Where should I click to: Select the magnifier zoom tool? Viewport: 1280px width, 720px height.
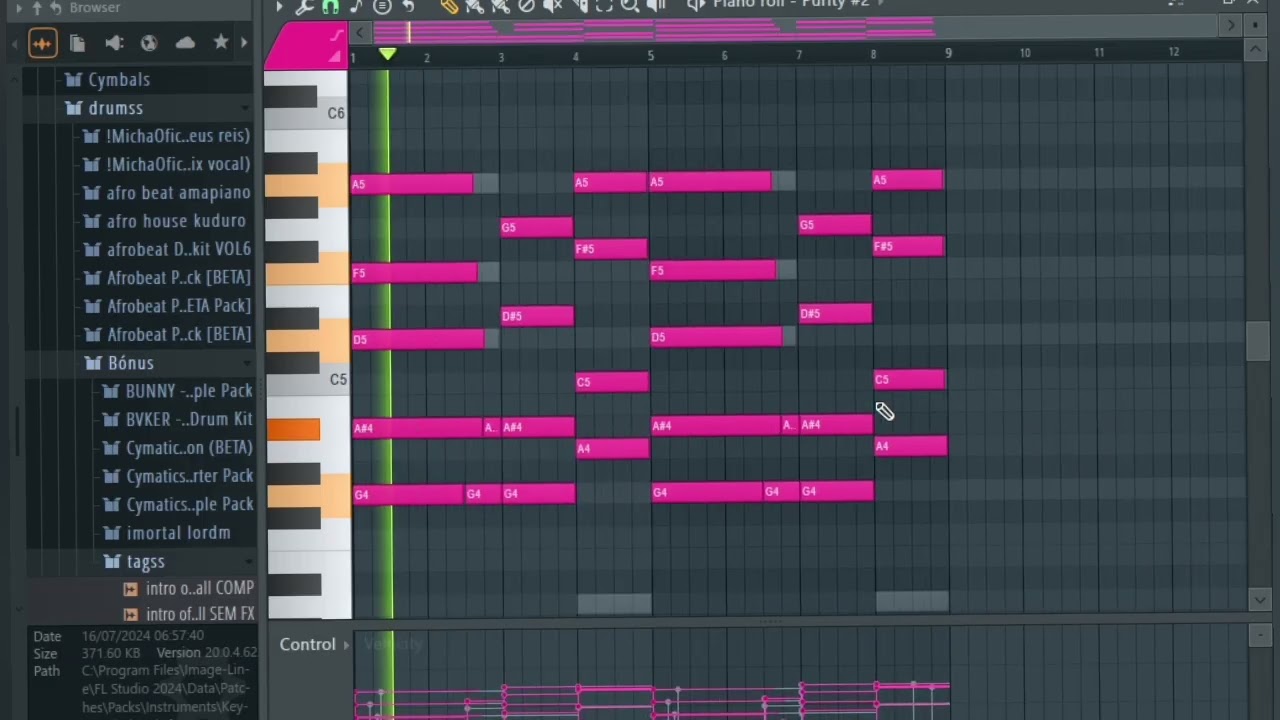630,6
